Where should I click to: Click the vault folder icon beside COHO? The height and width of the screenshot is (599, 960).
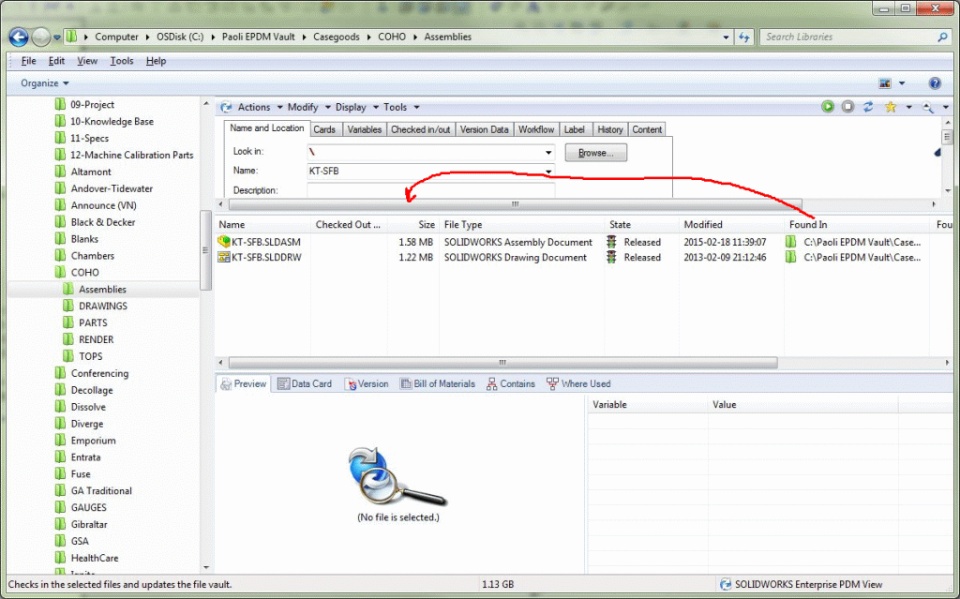tap(60, 272)
